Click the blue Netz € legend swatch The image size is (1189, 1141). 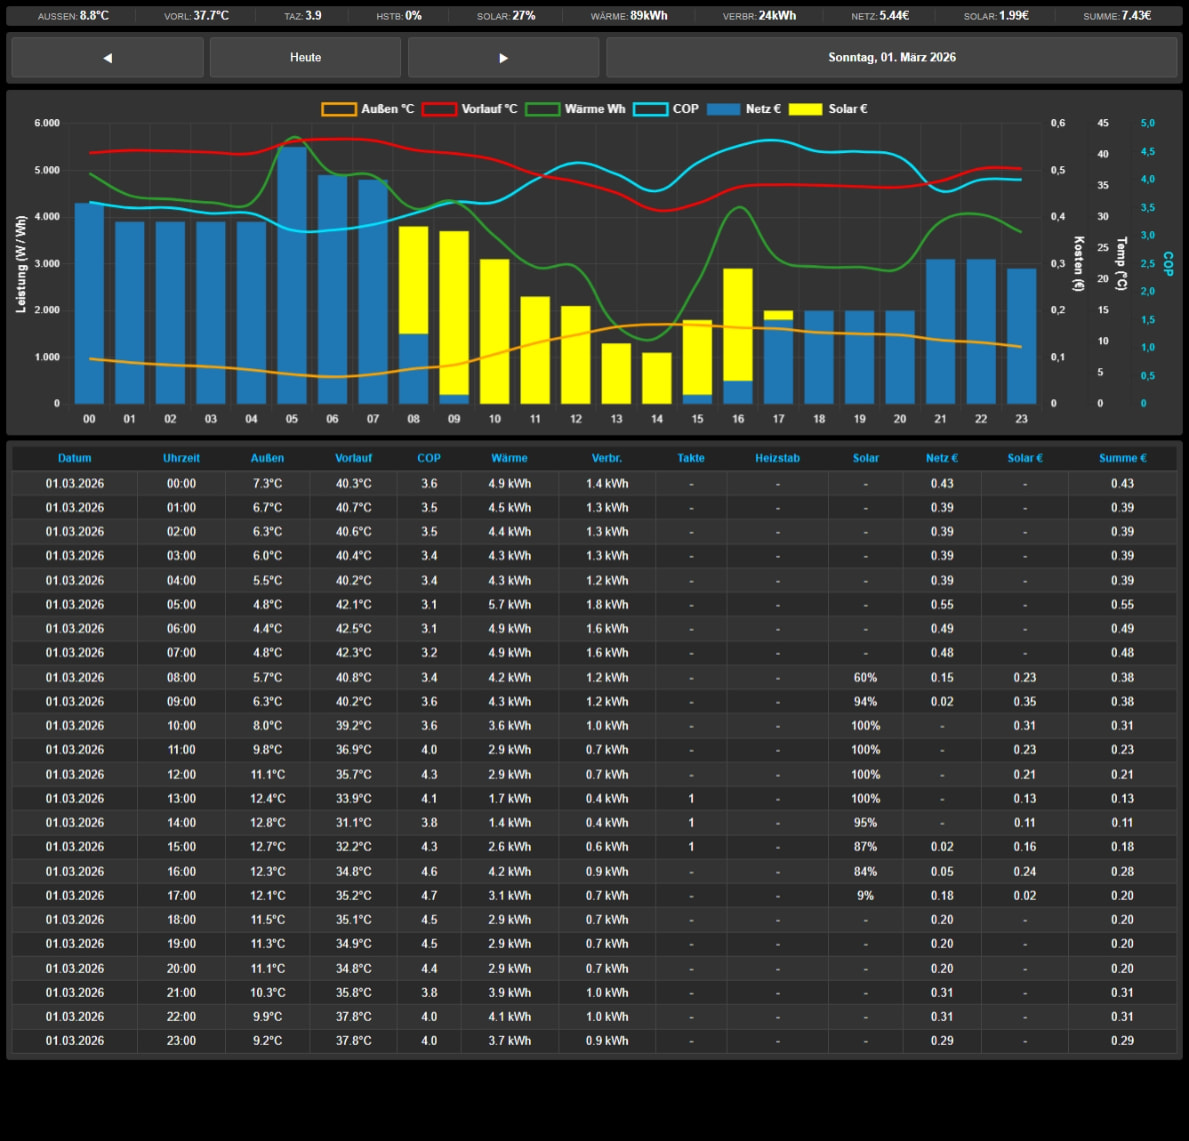[x=723, y=109]
